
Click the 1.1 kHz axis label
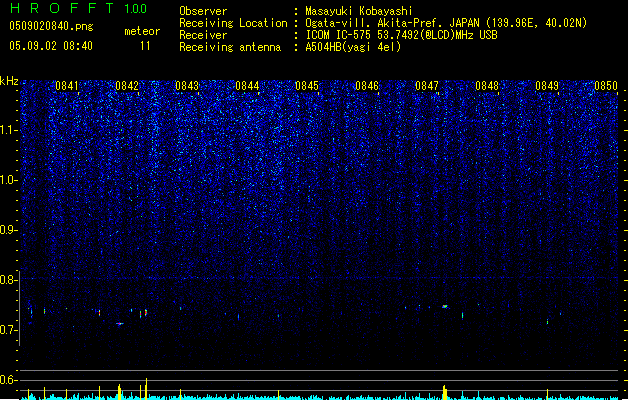tap(8, 130)
